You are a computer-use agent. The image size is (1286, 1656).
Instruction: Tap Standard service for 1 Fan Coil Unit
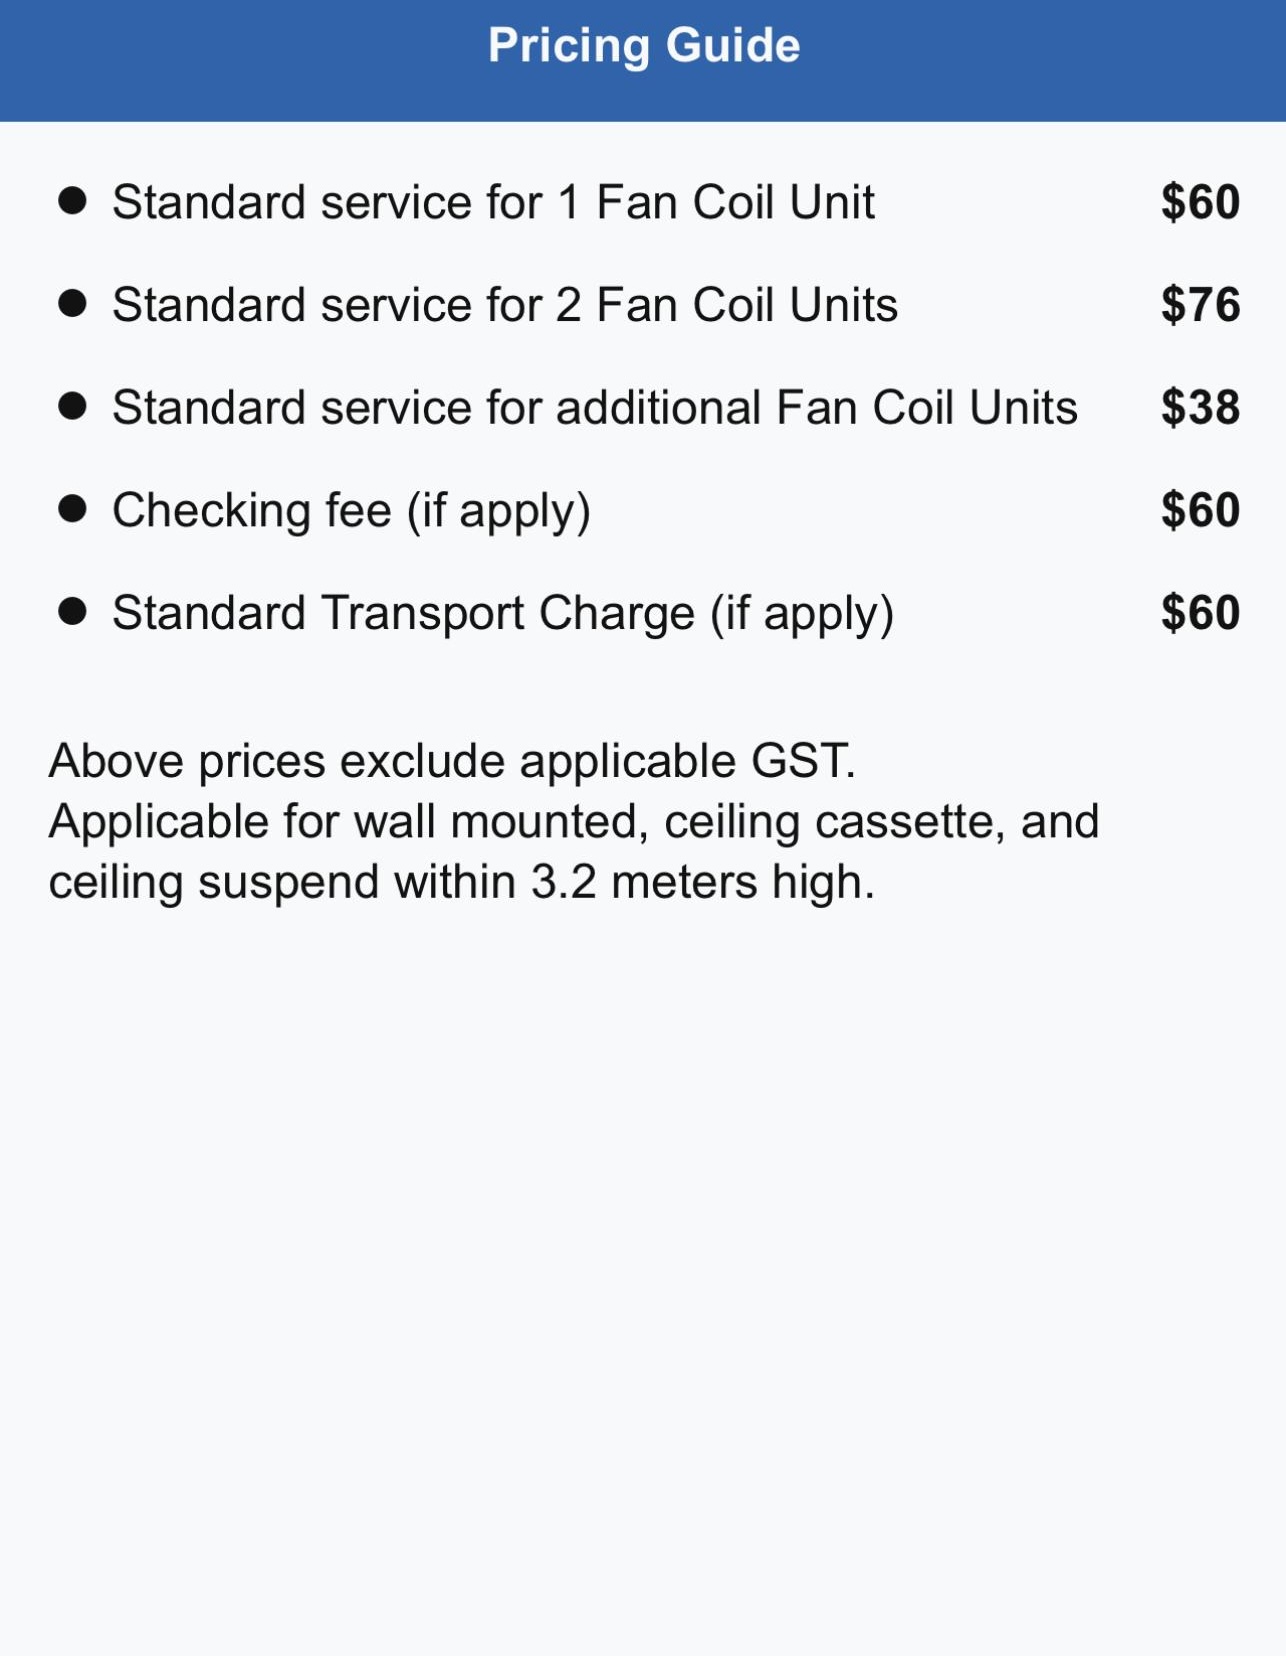click(x=494, y=202)
